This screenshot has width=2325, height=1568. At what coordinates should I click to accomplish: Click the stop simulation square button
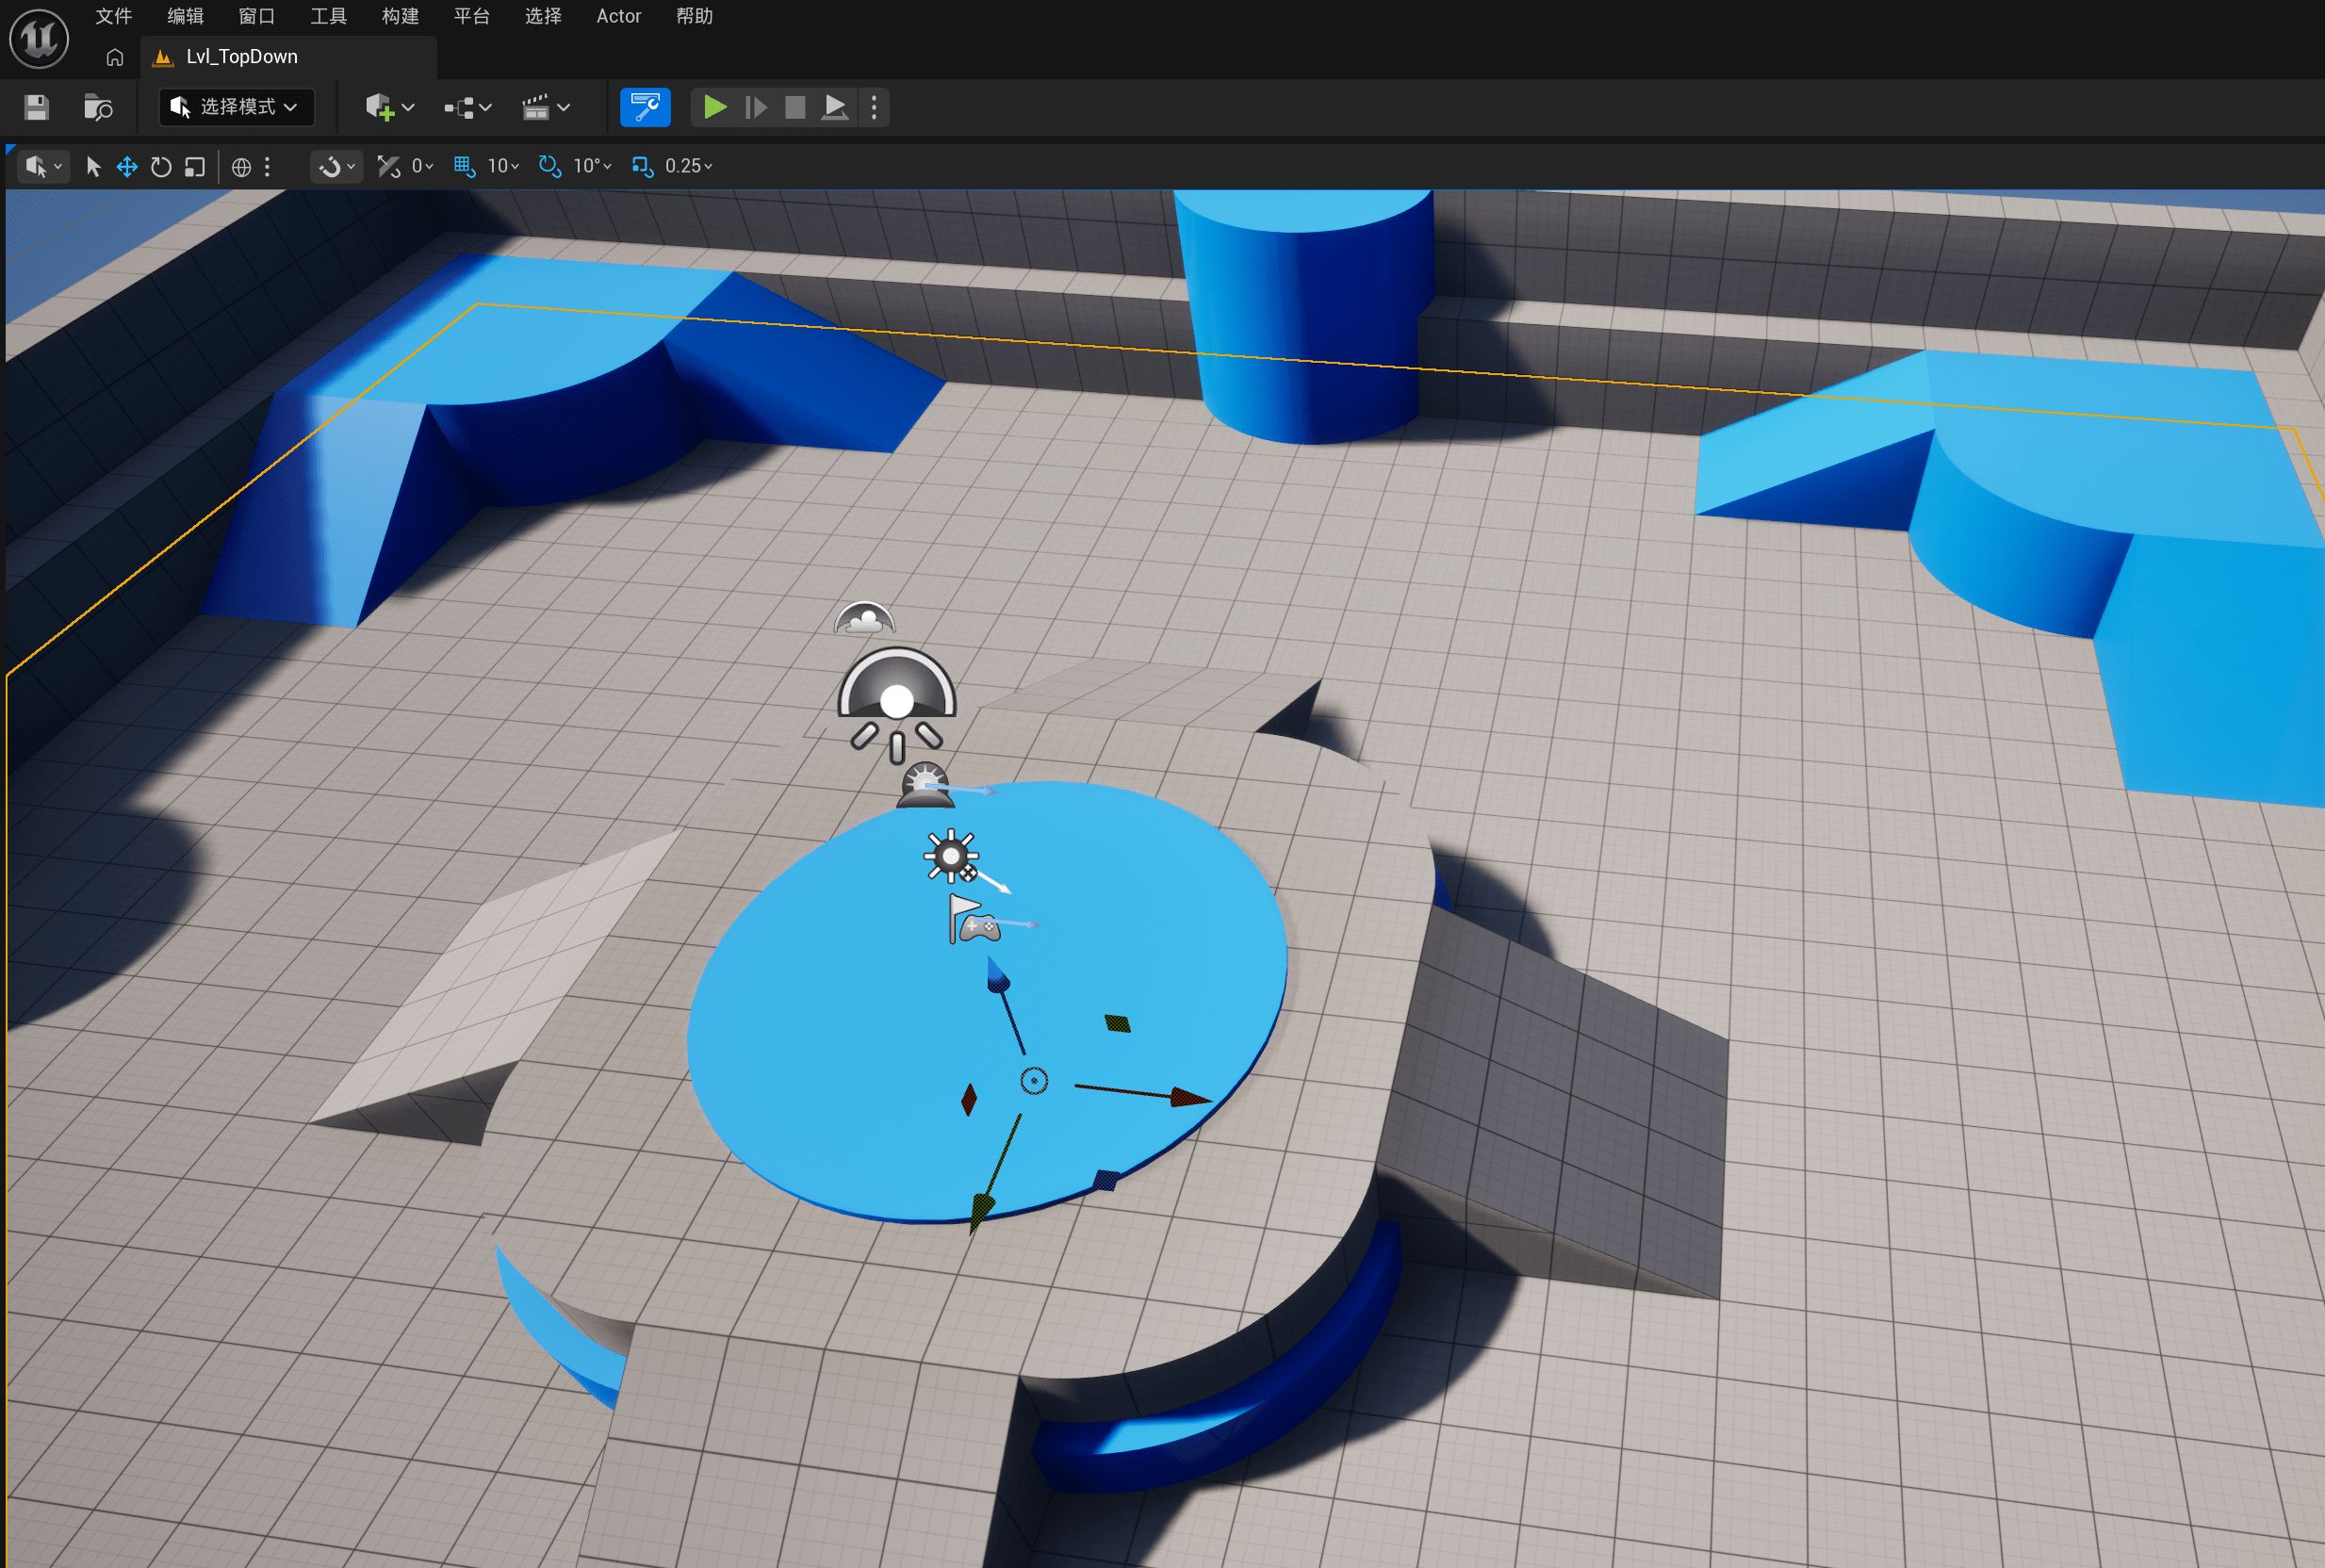[795, 107]
